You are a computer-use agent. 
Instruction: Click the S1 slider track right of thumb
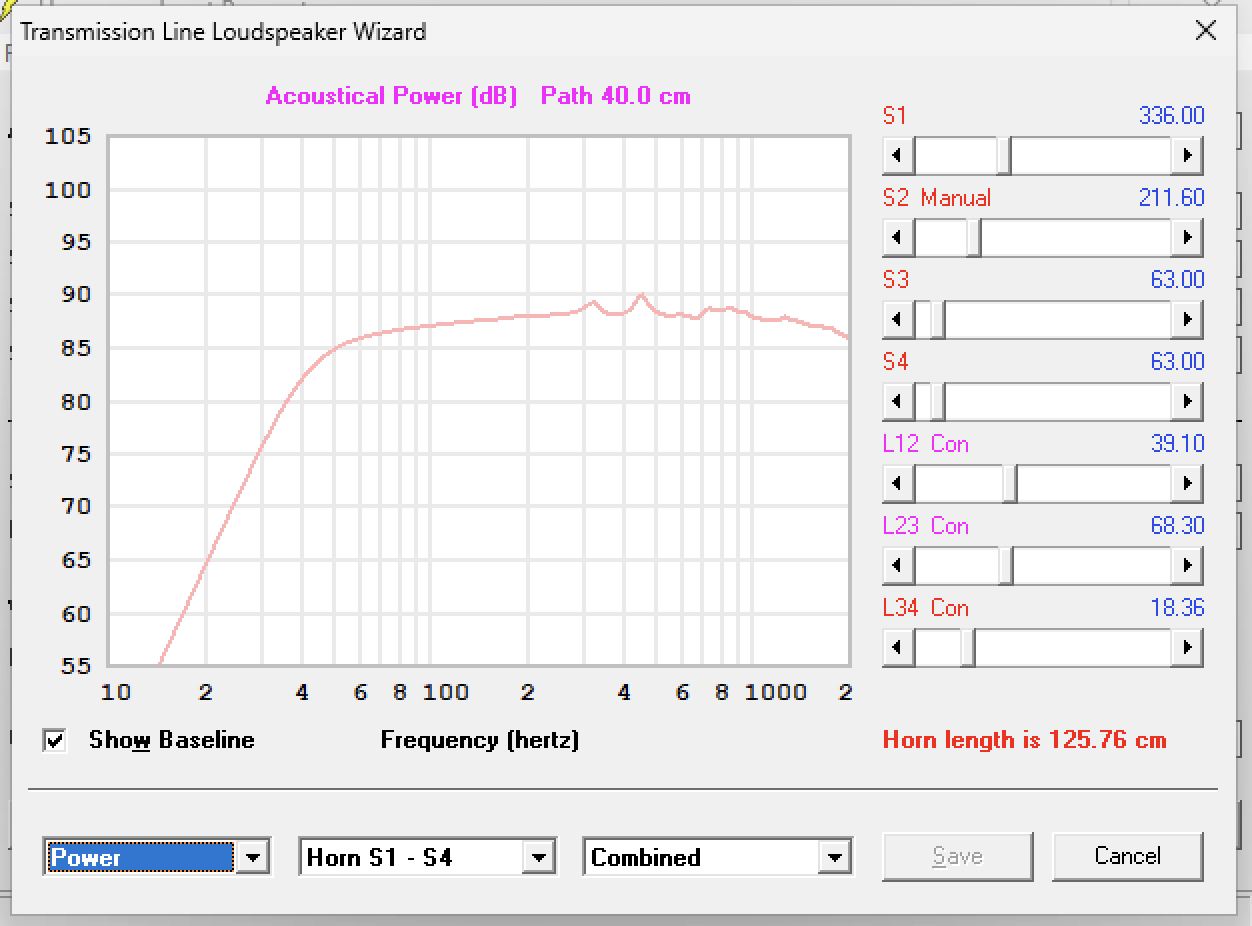point(1091,156)
